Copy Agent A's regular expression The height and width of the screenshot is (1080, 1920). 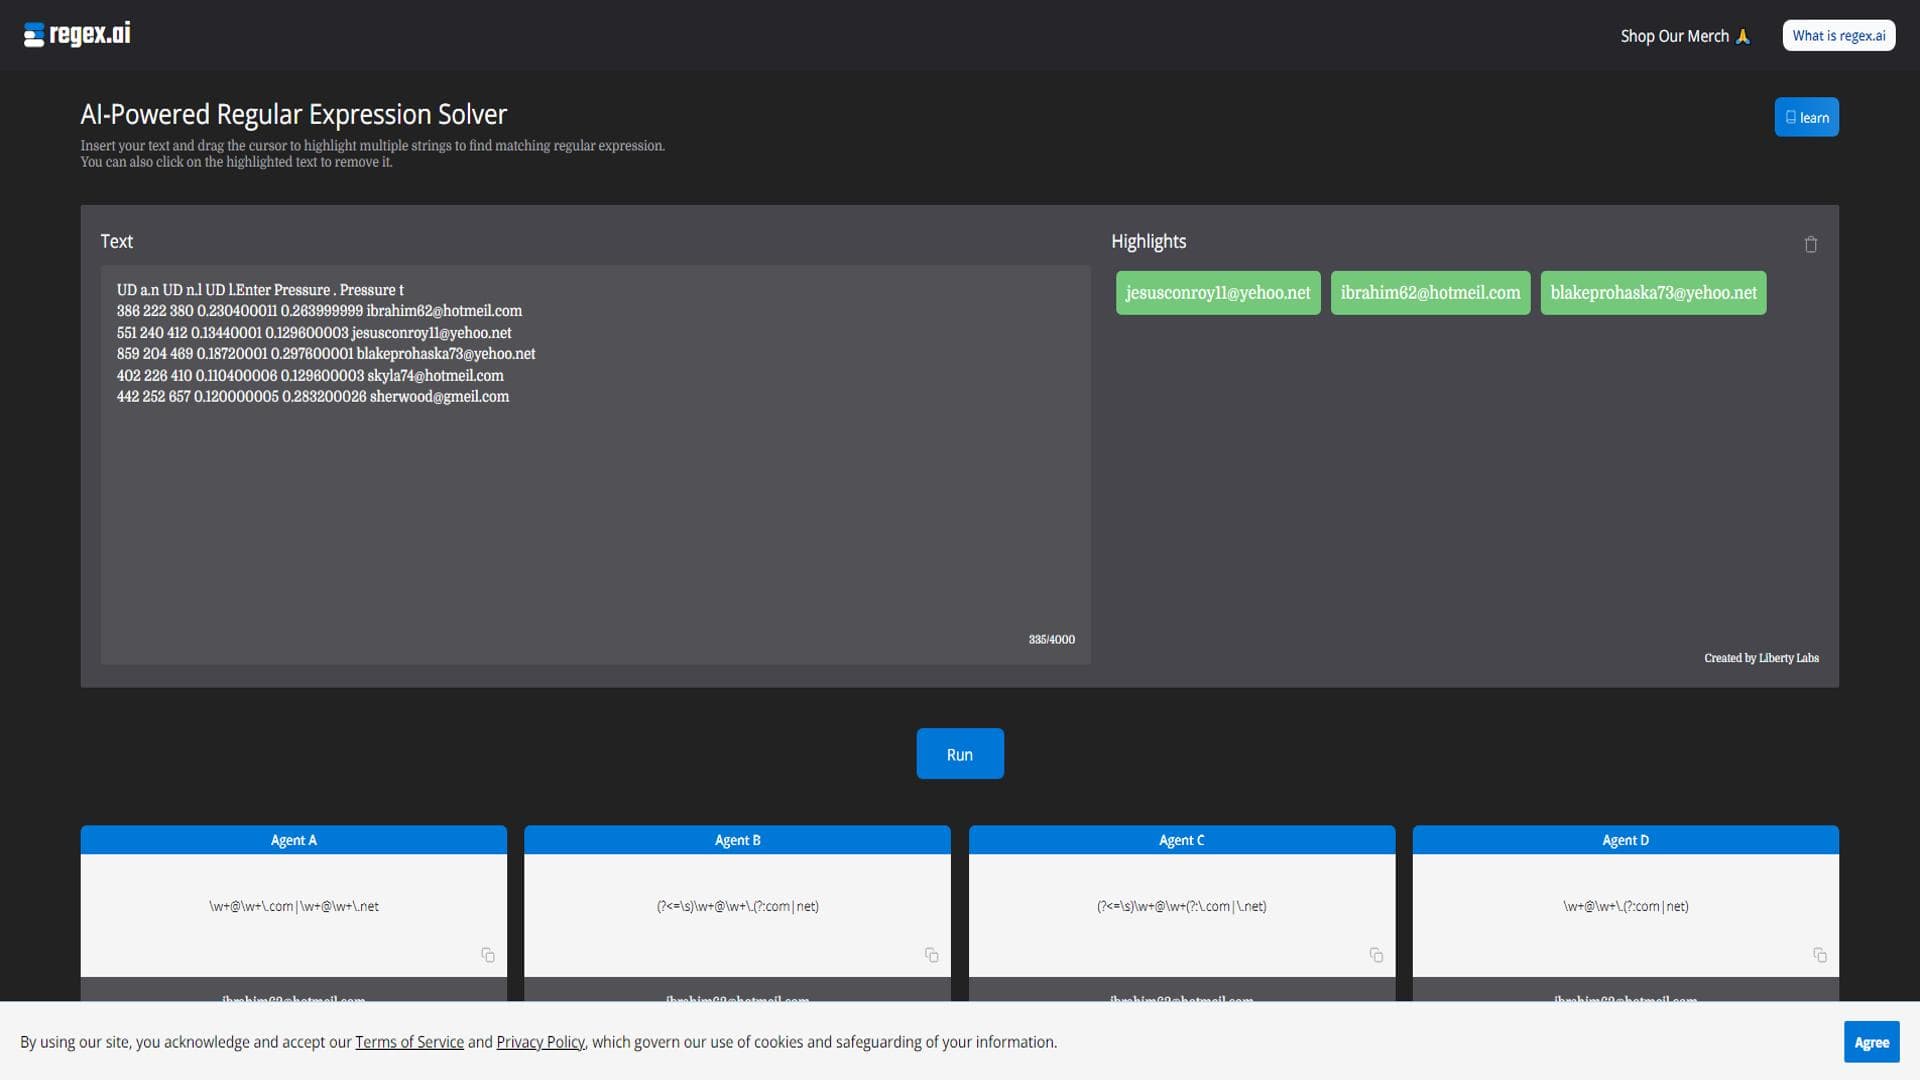click(x=487, y=955)
